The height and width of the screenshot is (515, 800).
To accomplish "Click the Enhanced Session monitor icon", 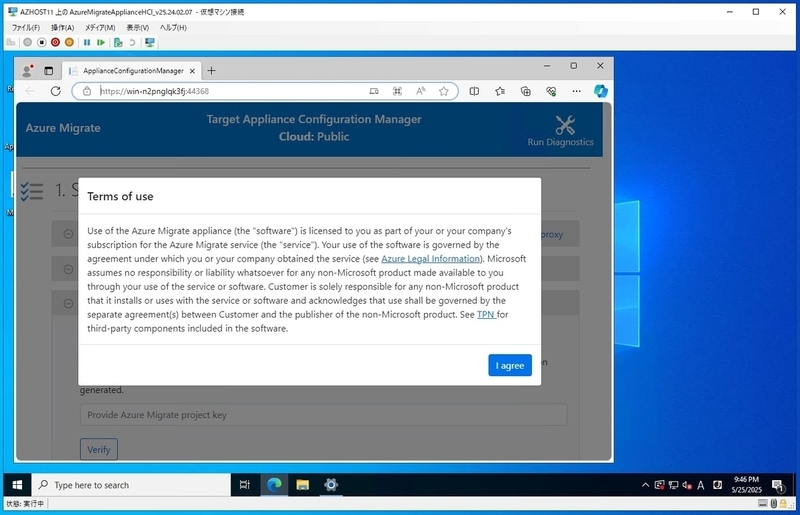I will (149, 42).
